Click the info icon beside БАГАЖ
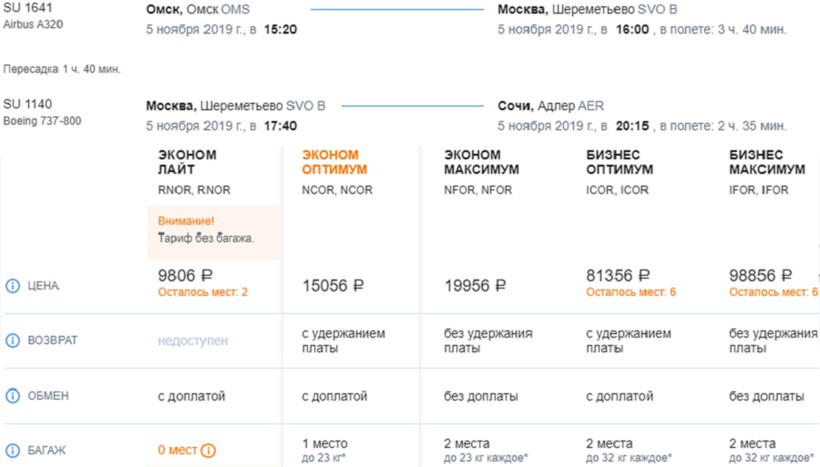820x467 pixels. (x=13, y=451)
